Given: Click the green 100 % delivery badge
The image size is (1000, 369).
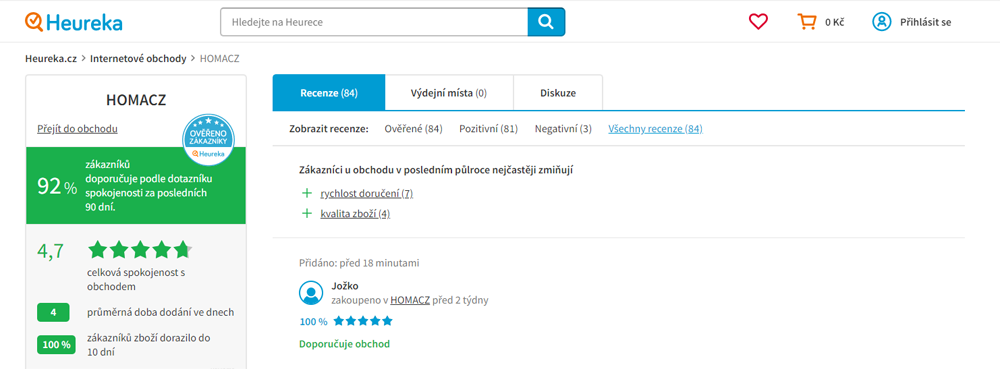Looking at the screenshot, I should [x=56, y=344].
